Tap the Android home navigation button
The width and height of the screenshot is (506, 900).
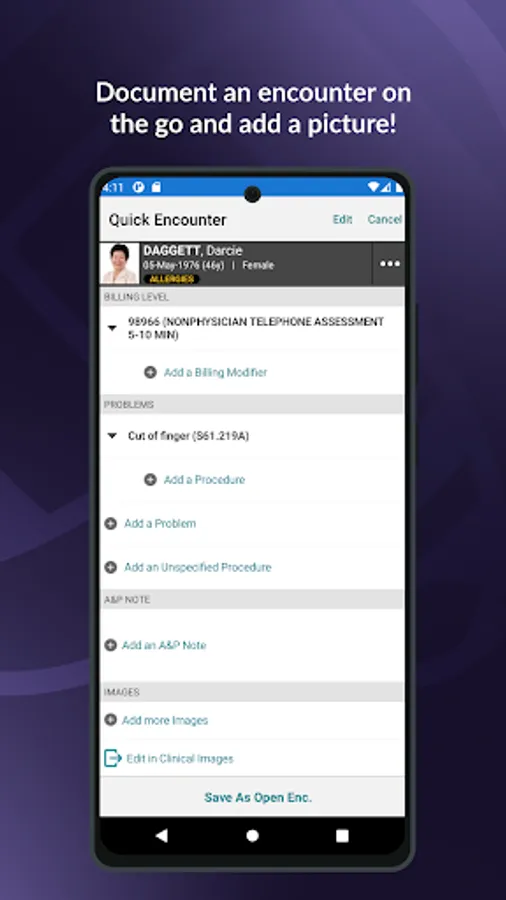[x=252, y=836]
